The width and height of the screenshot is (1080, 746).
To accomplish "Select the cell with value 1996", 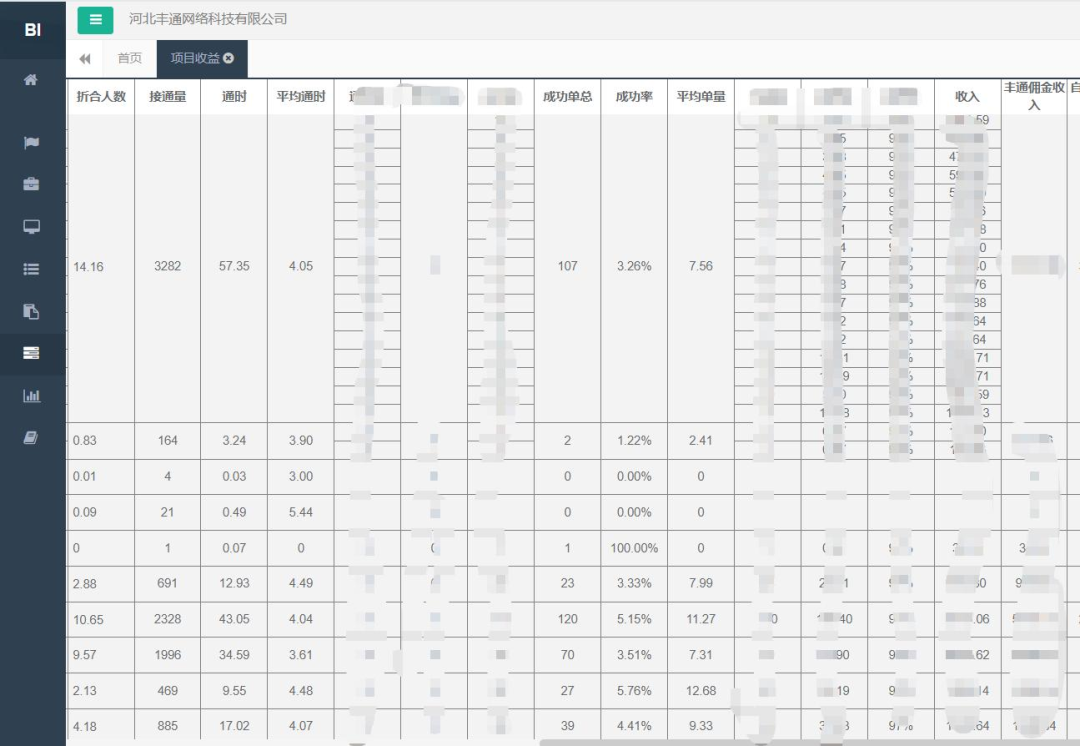I will point(167,655).
